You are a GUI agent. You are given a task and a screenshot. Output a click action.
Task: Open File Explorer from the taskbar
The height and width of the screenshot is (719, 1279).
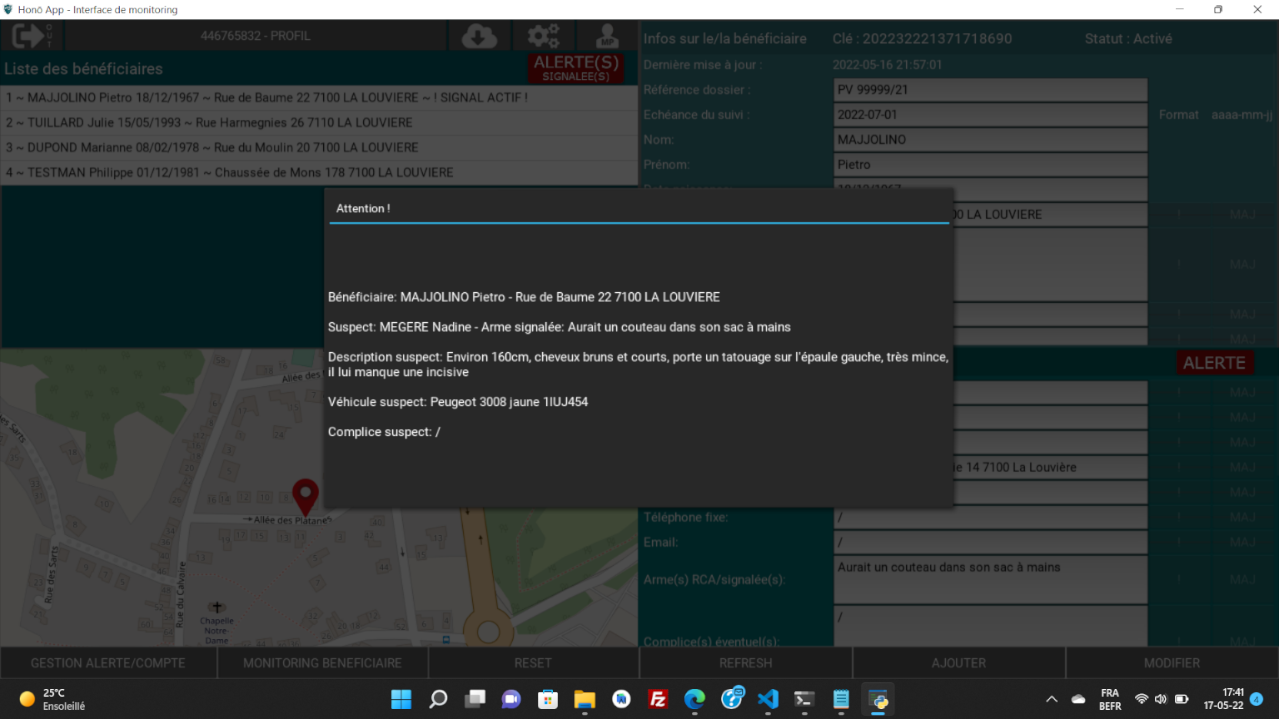[584, 699]
